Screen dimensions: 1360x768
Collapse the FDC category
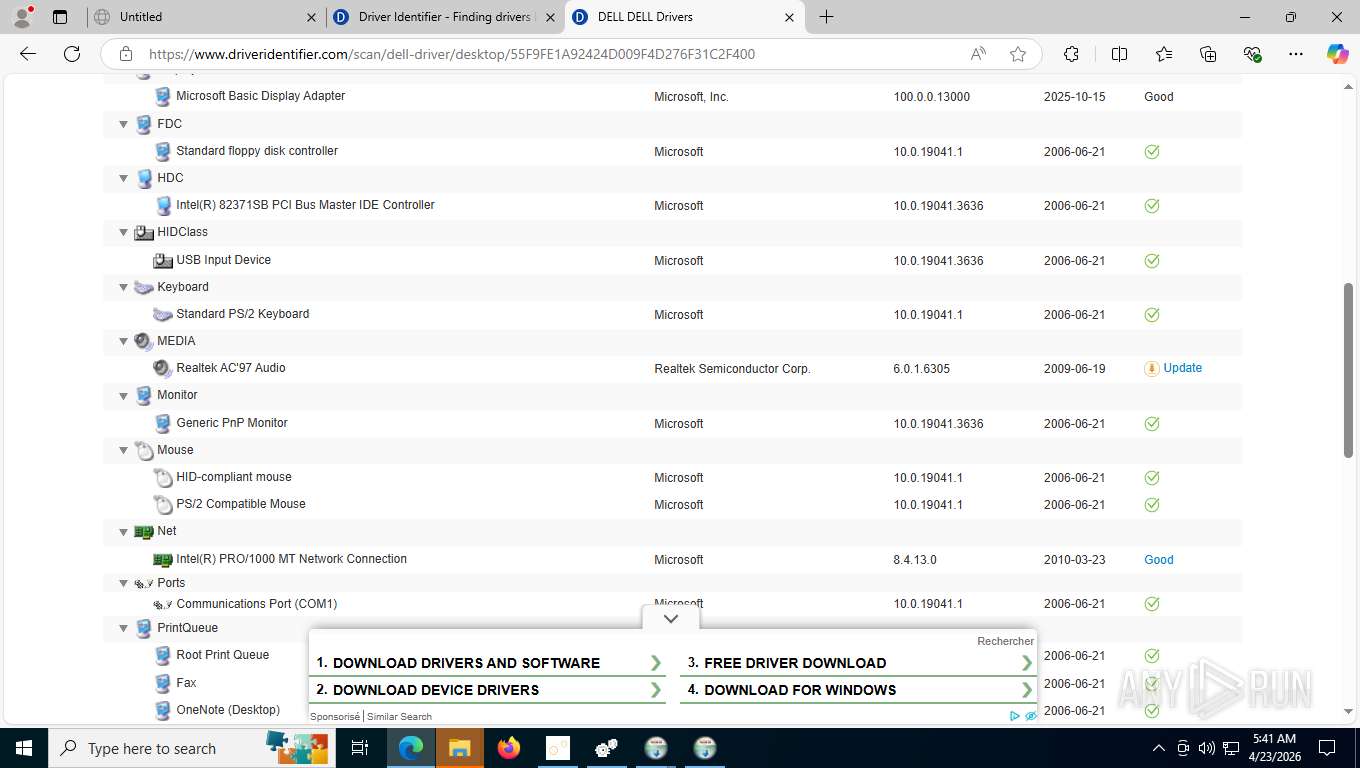click(124, 125)
